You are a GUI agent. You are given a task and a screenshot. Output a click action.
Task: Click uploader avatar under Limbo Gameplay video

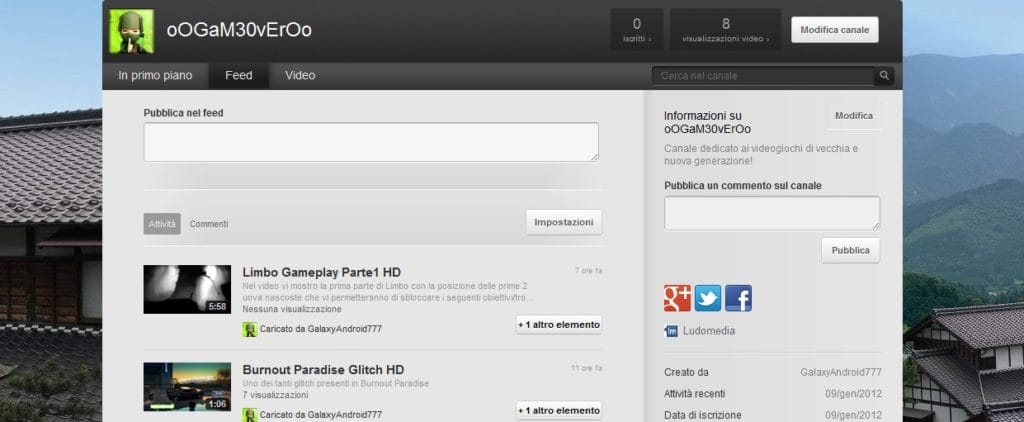pos(249,329)
